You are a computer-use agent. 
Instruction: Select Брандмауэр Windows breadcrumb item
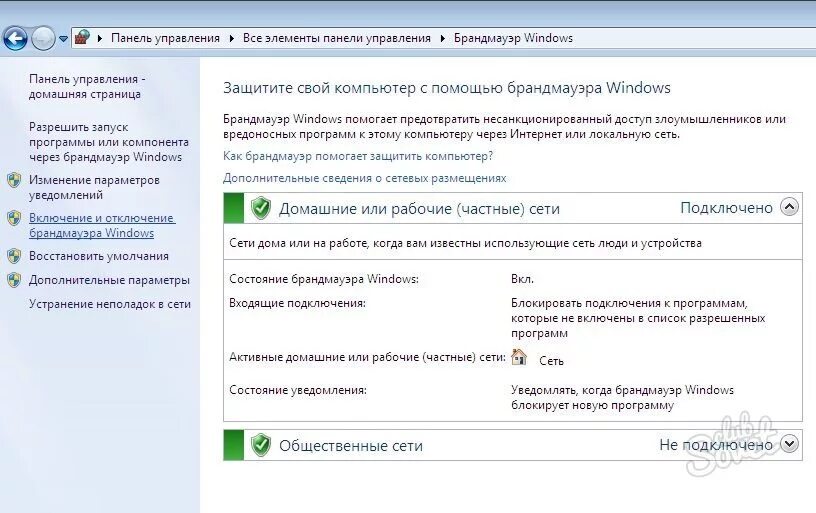point(513,38)
